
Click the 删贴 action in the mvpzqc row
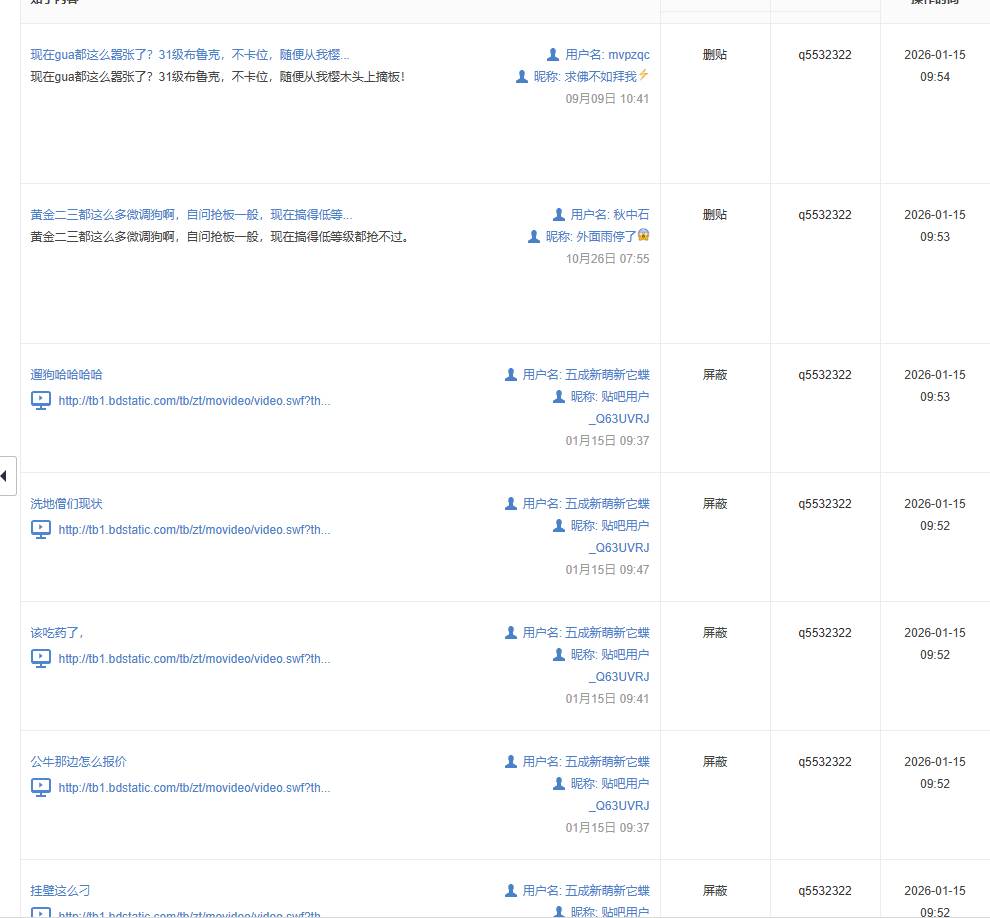715,55
